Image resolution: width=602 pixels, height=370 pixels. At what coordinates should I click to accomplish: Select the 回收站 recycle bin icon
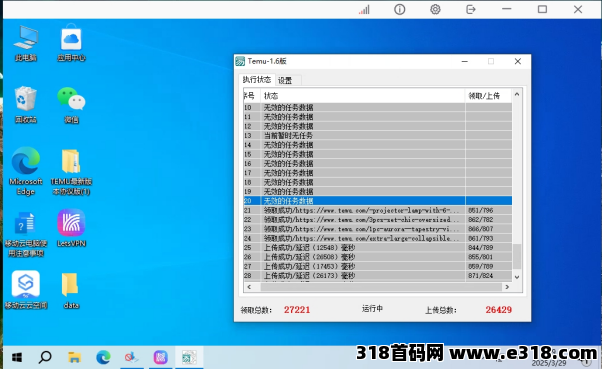26,104
